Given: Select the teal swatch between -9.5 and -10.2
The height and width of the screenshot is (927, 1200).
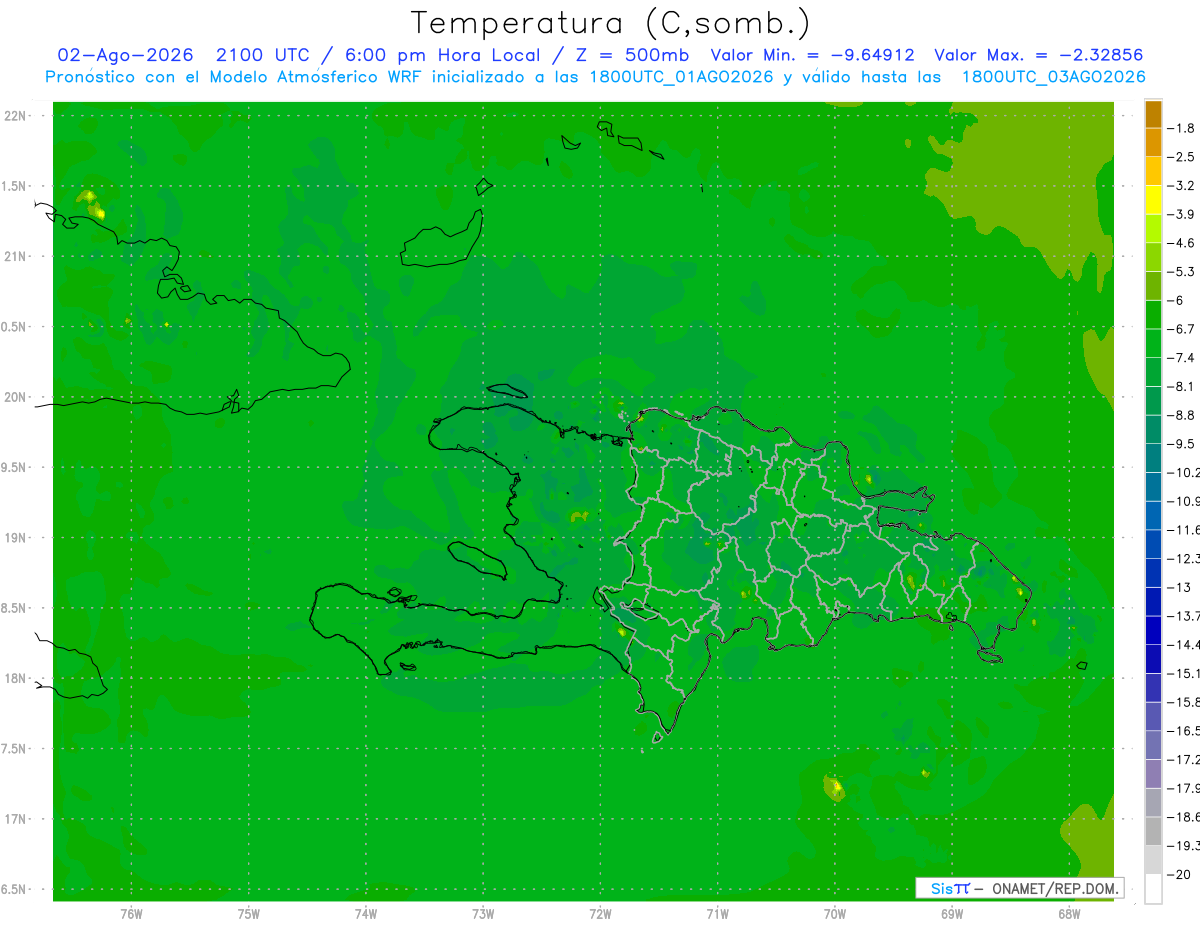Looking at the screenshot, I should [1153, 458].
